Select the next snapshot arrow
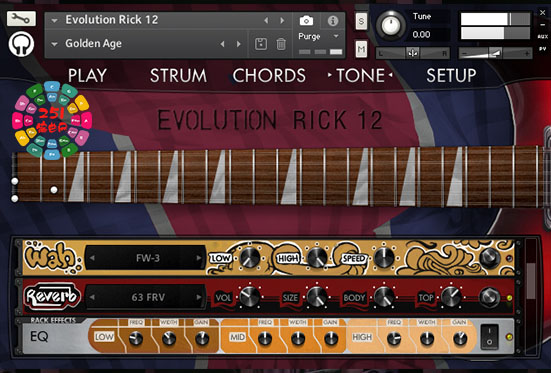Viewport: 551px width, 373px height. click(239, 44)
